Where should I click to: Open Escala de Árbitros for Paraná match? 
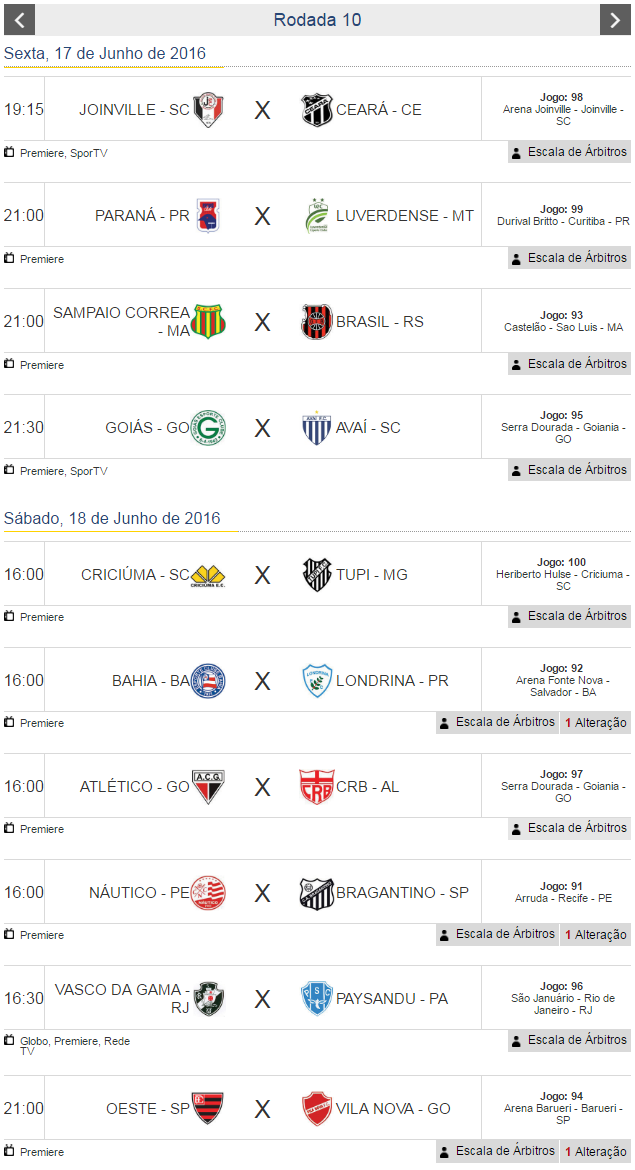pos(569,258)
